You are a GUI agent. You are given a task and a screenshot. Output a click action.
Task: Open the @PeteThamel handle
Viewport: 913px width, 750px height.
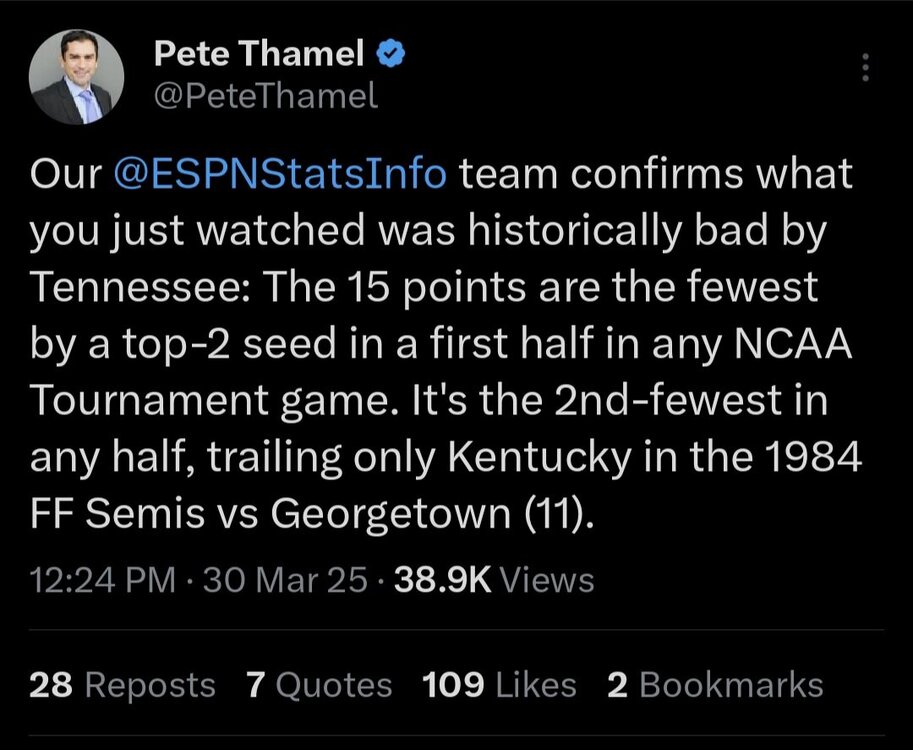(266, 96)
